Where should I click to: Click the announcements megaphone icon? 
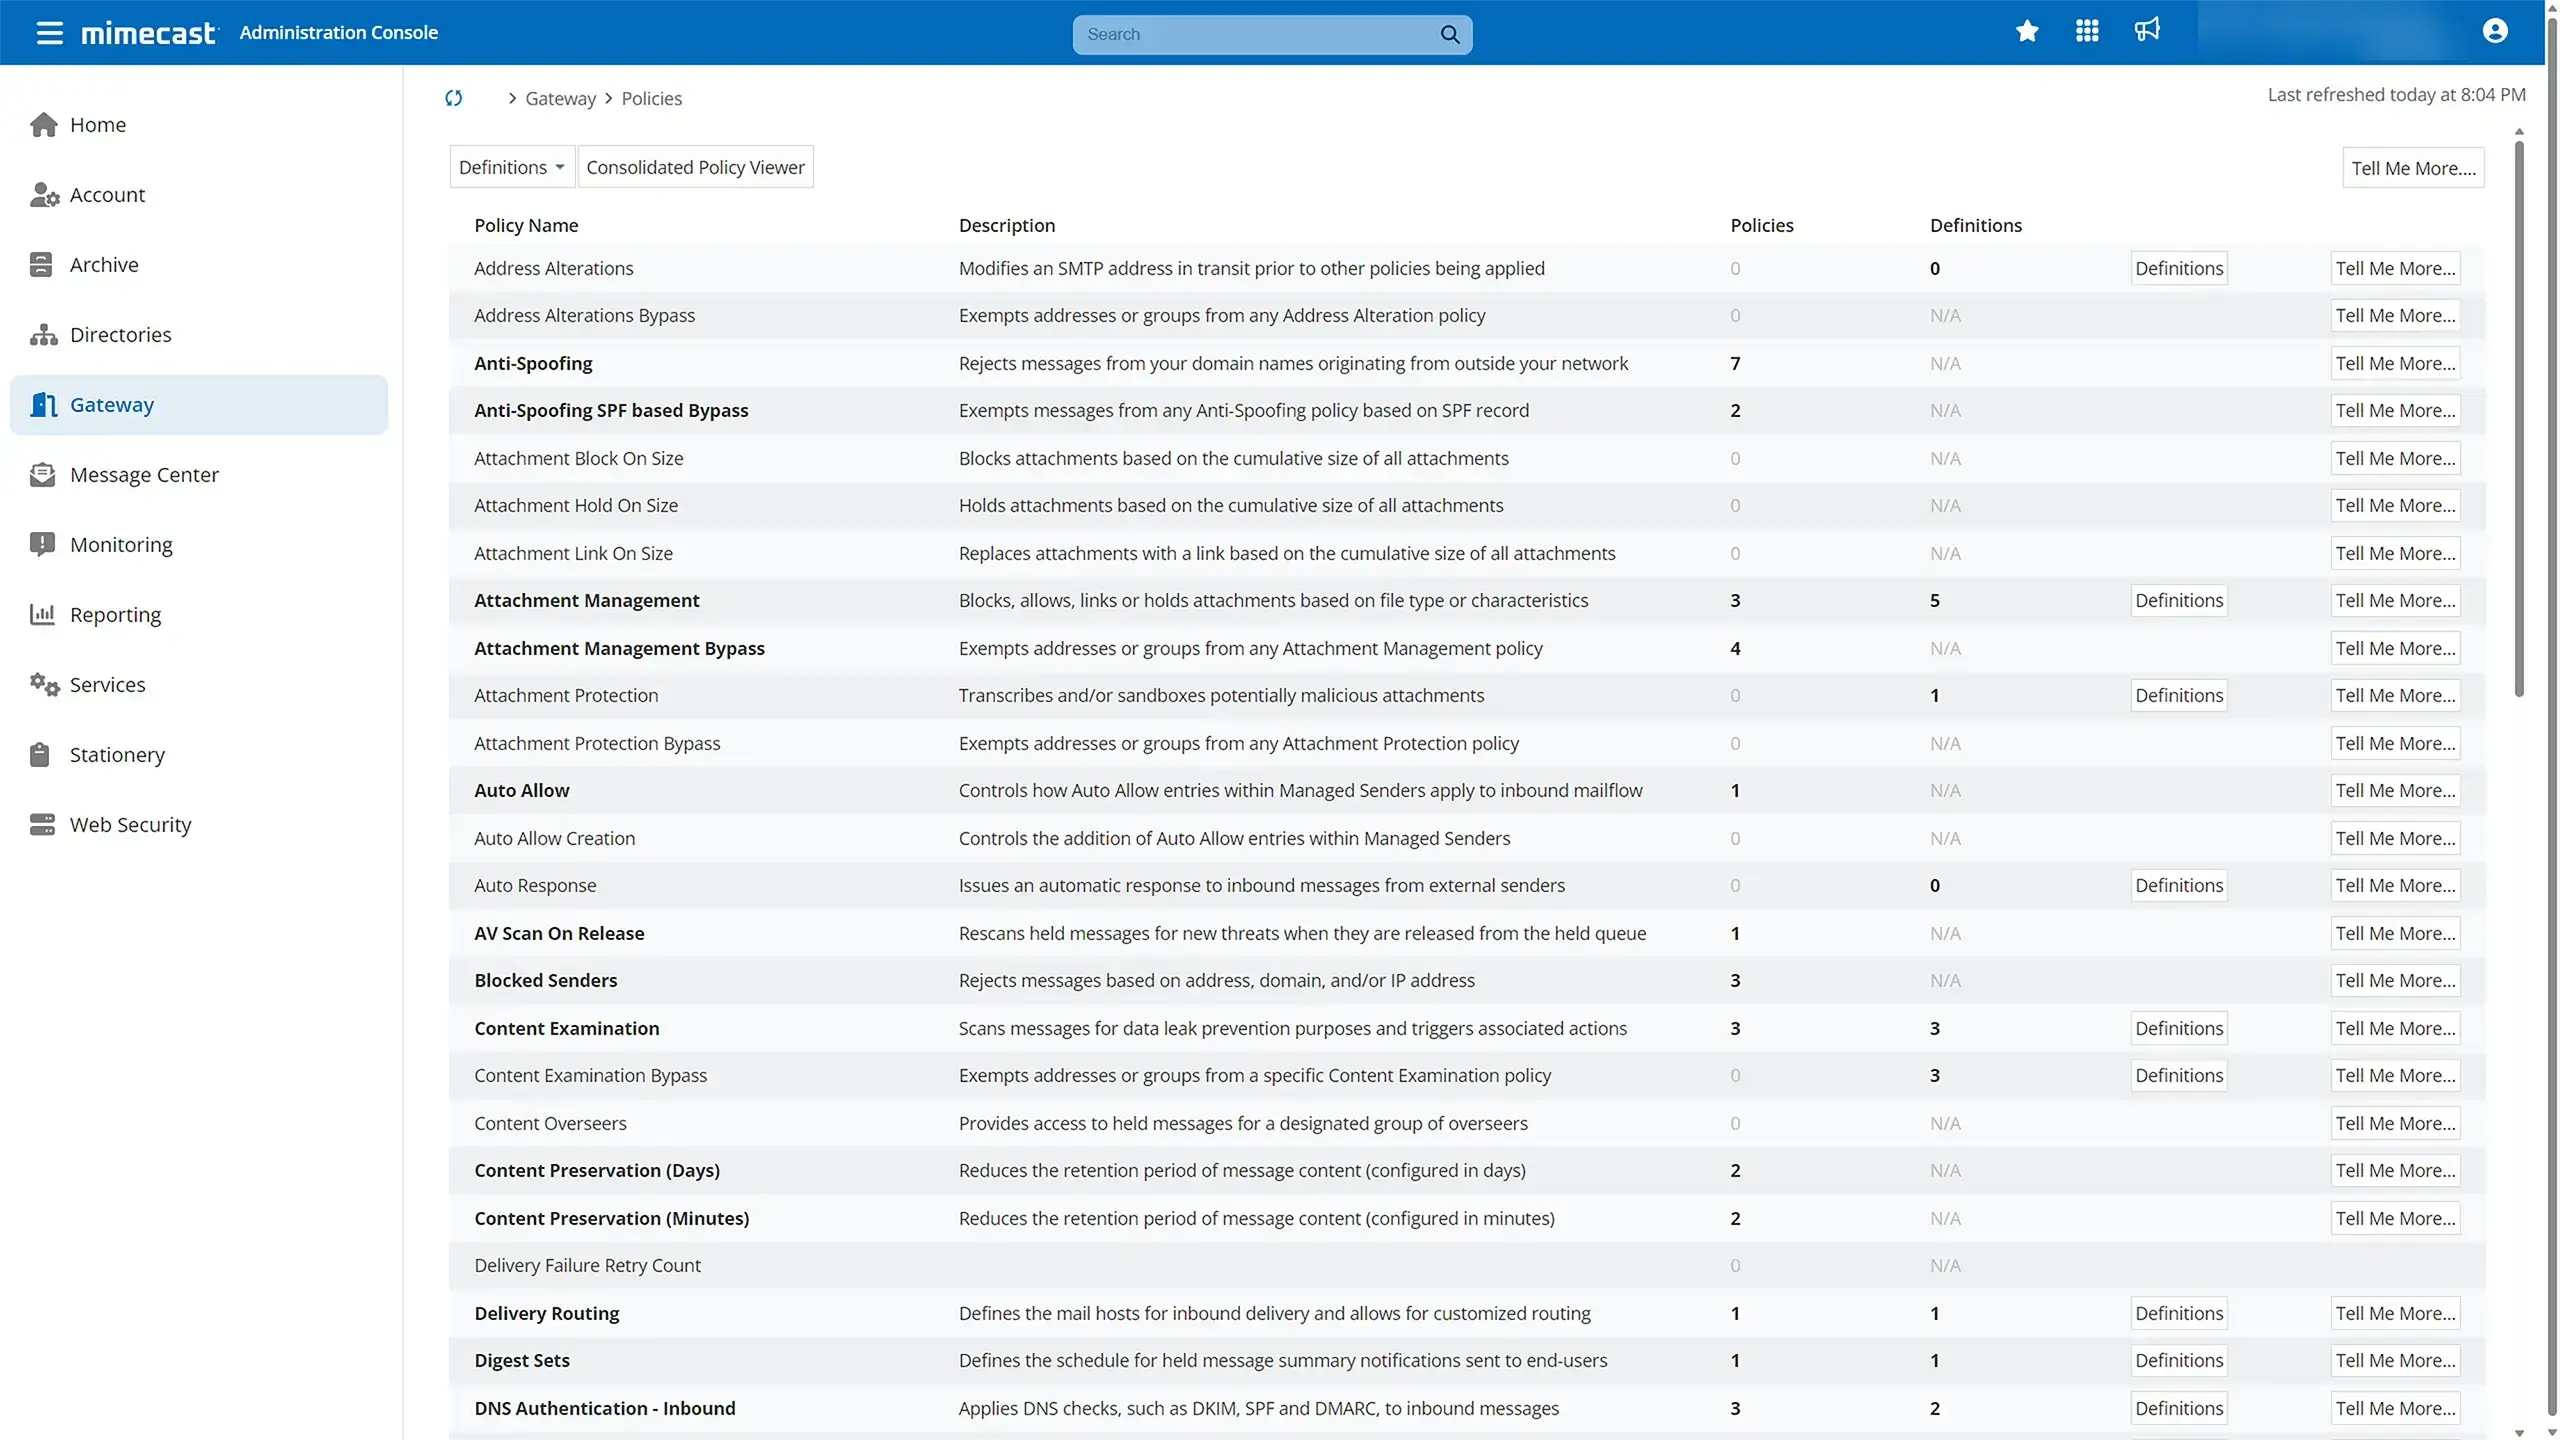[2147, 30]
